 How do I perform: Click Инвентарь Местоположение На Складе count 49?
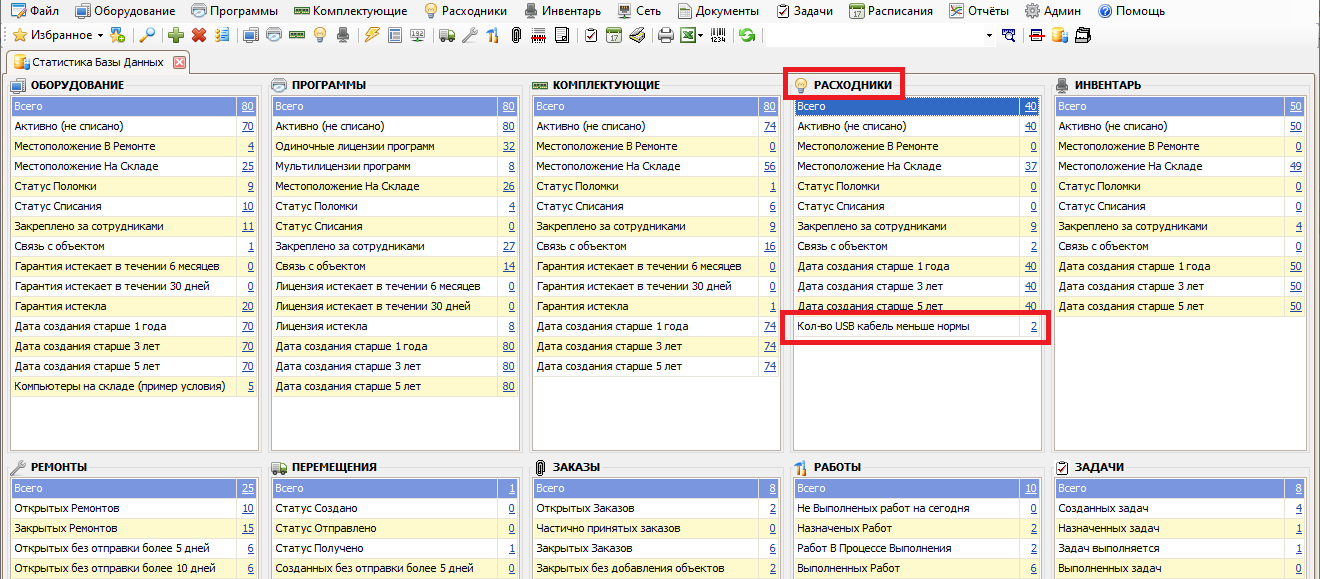point(1295,166)
